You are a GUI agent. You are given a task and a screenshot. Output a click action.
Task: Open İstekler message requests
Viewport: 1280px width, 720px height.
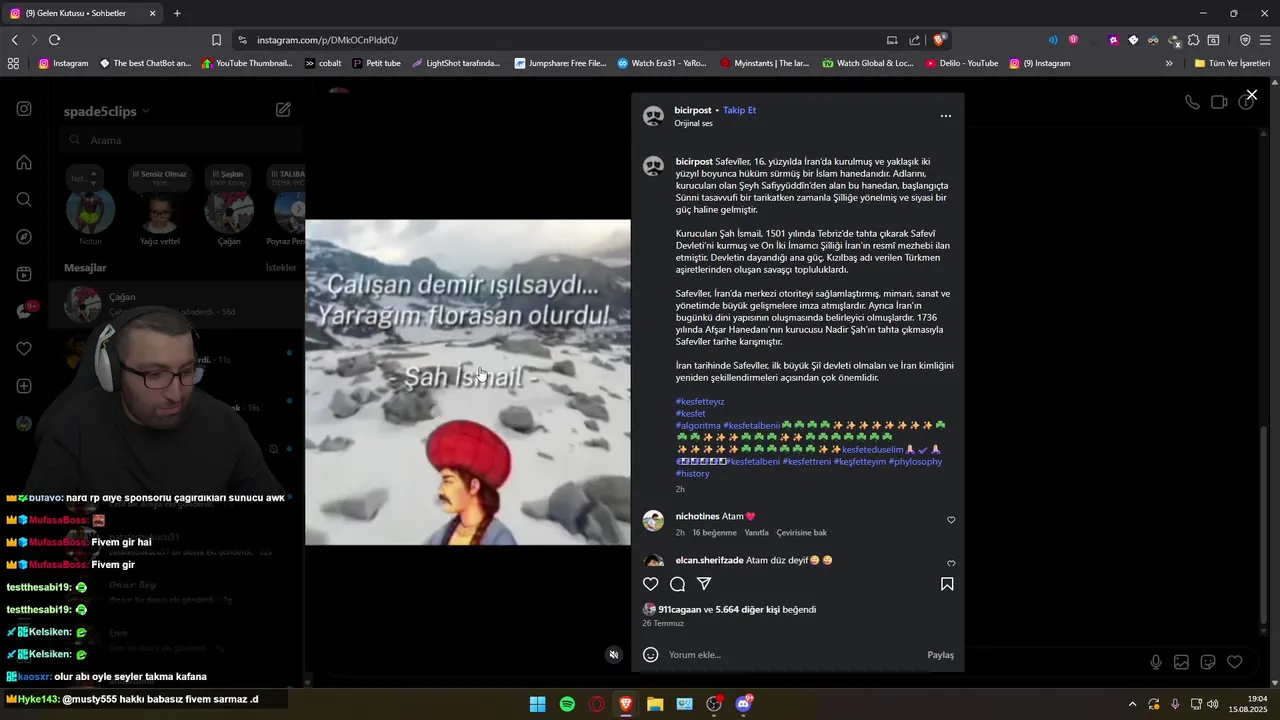tap(281, 268)
